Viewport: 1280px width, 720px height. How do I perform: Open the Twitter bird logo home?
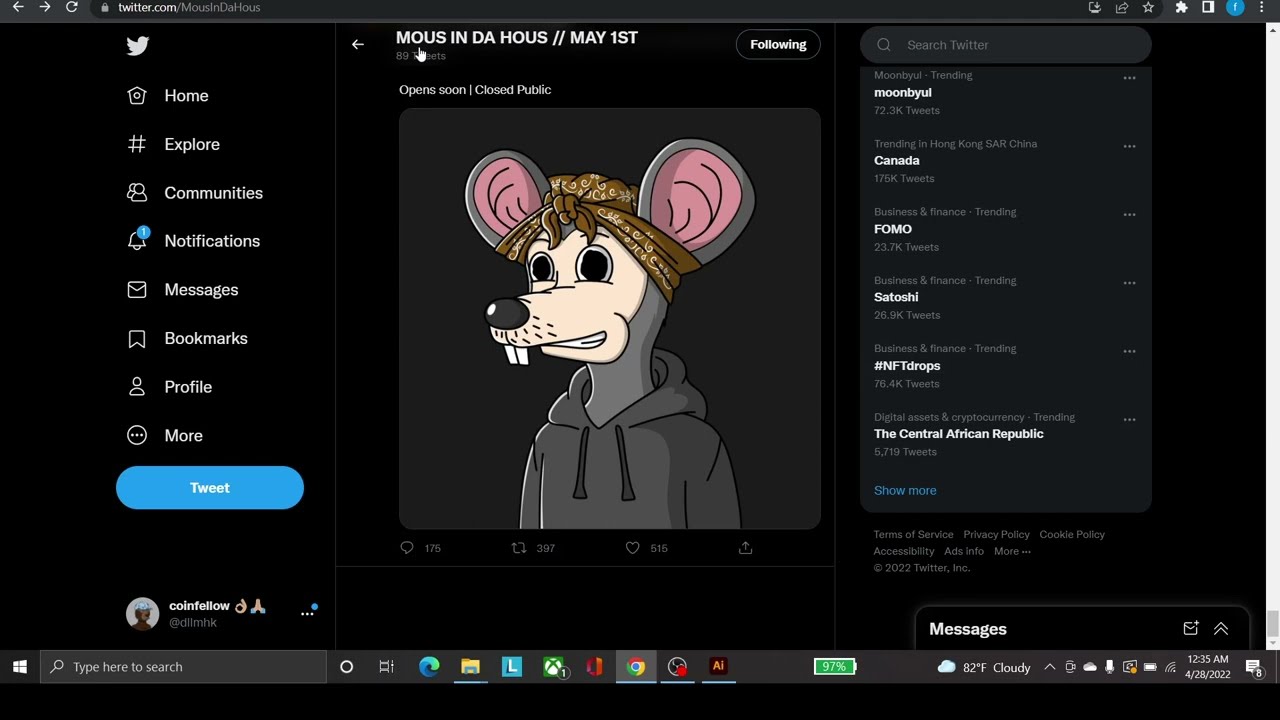point(138,46)
